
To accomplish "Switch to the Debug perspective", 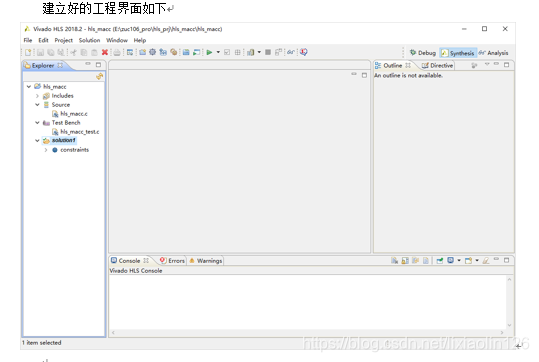I will point(423,53).
